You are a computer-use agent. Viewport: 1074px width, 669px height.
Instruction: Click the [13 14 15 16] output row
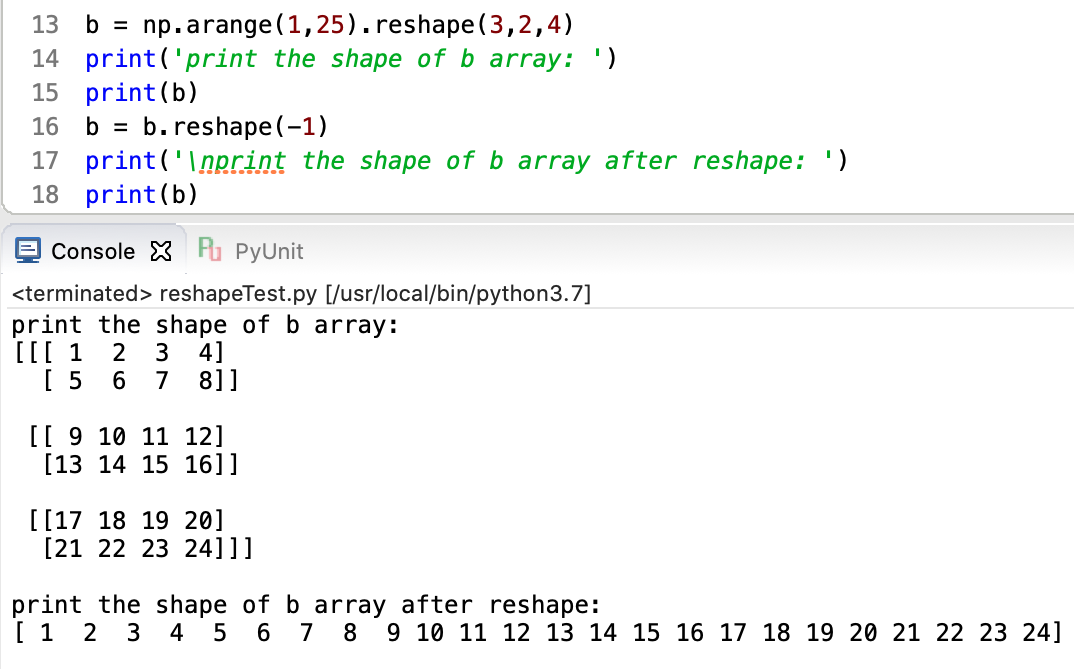(x=140, y=465)
